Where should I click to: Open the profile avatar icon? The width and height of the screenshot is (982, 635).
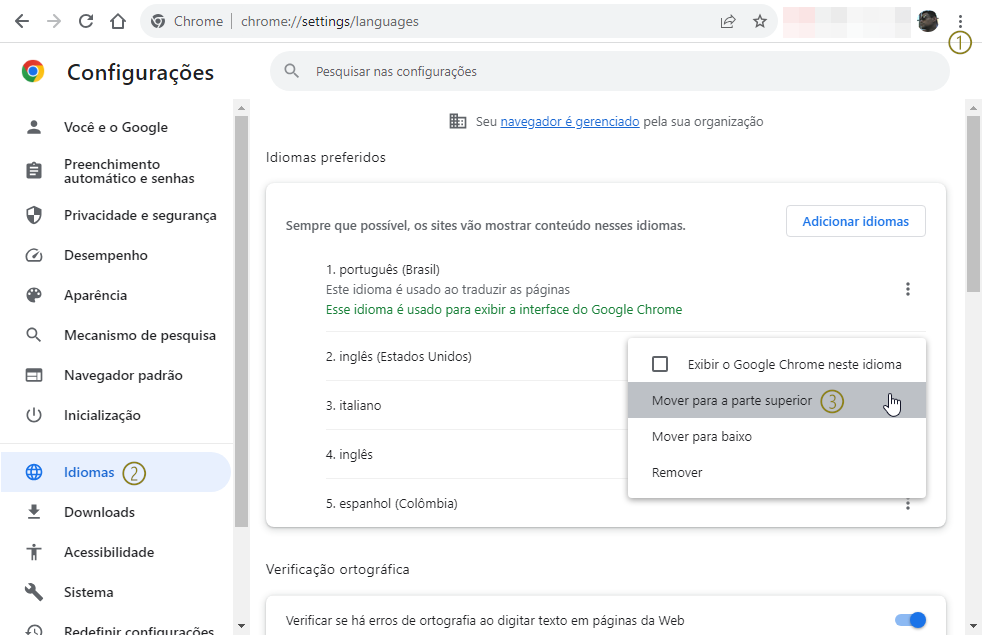click(x=928, y=21)
